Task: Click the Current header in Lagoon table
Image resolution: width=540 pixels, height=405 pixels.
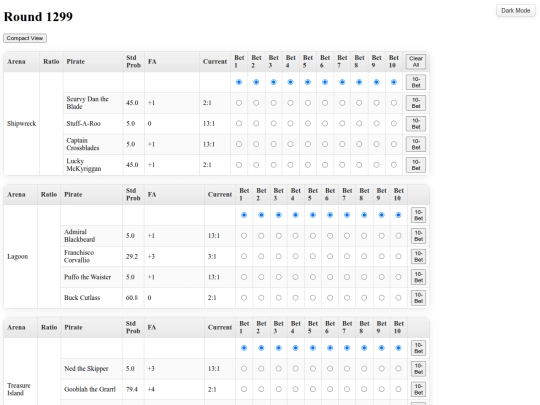Action: point(220,195)
